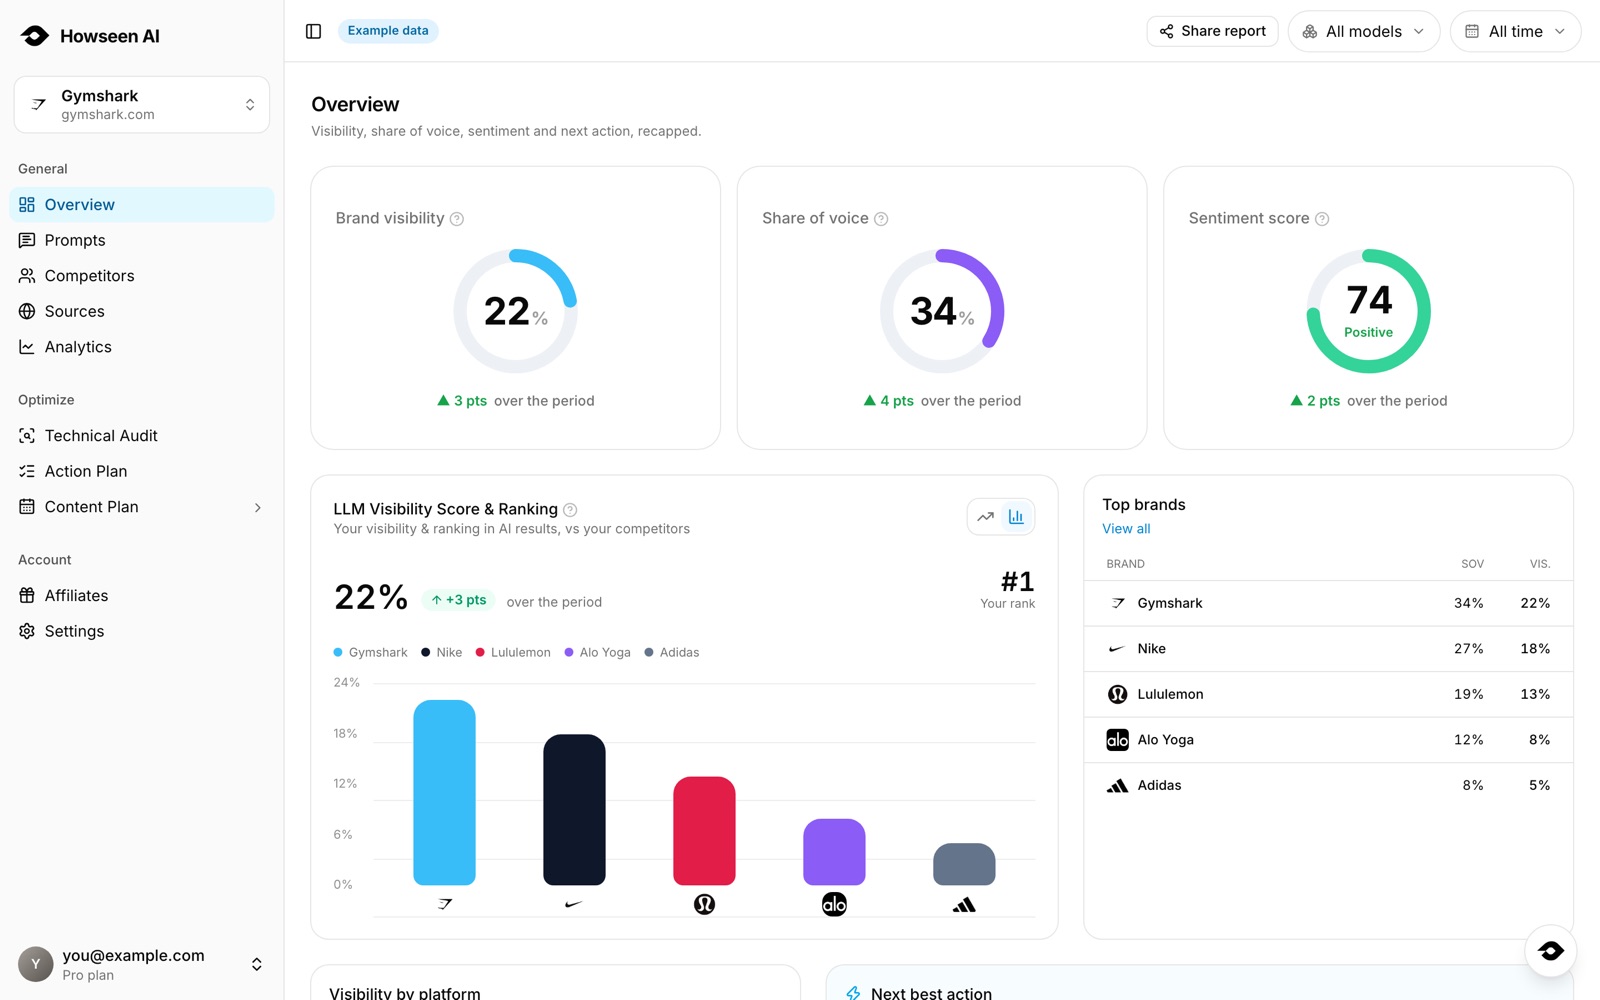Toggle the sidebar panel icon
The height and width of the screenshot is (1000, 1600).
pos(313,31)
